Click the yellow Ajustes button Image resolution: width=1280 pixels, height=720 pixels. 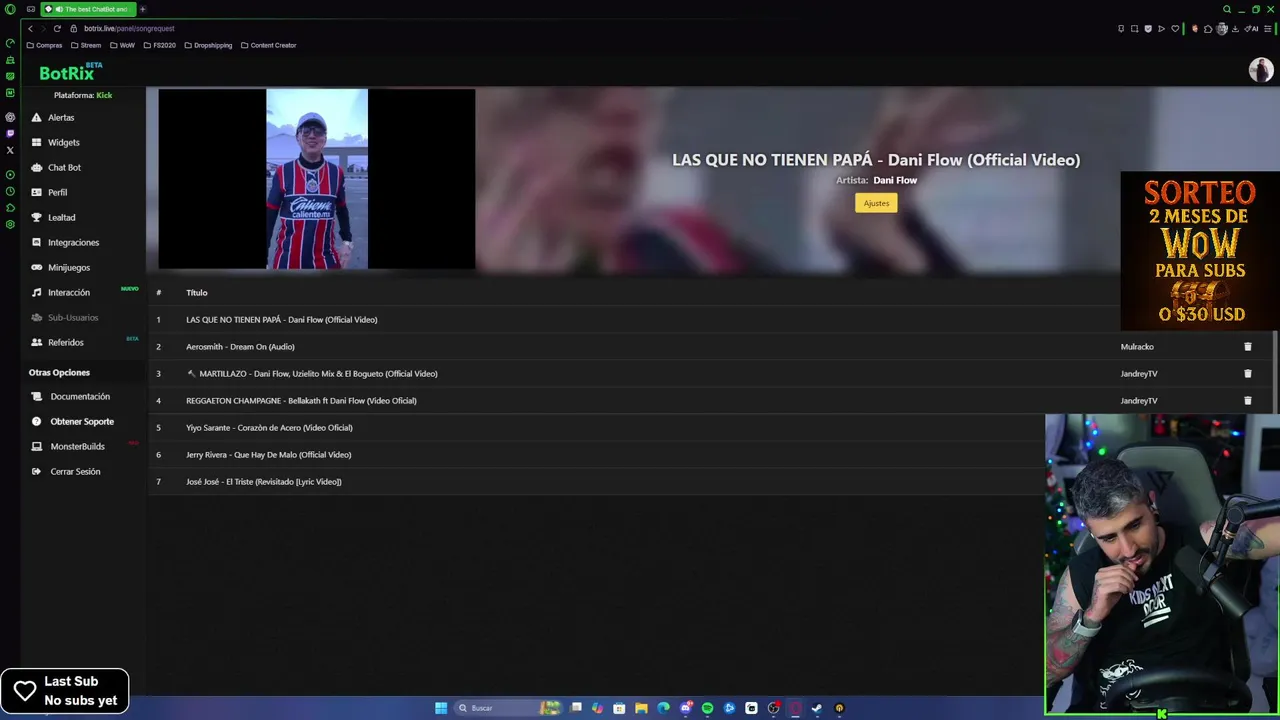pyautogui.click(x=876, y=203)
